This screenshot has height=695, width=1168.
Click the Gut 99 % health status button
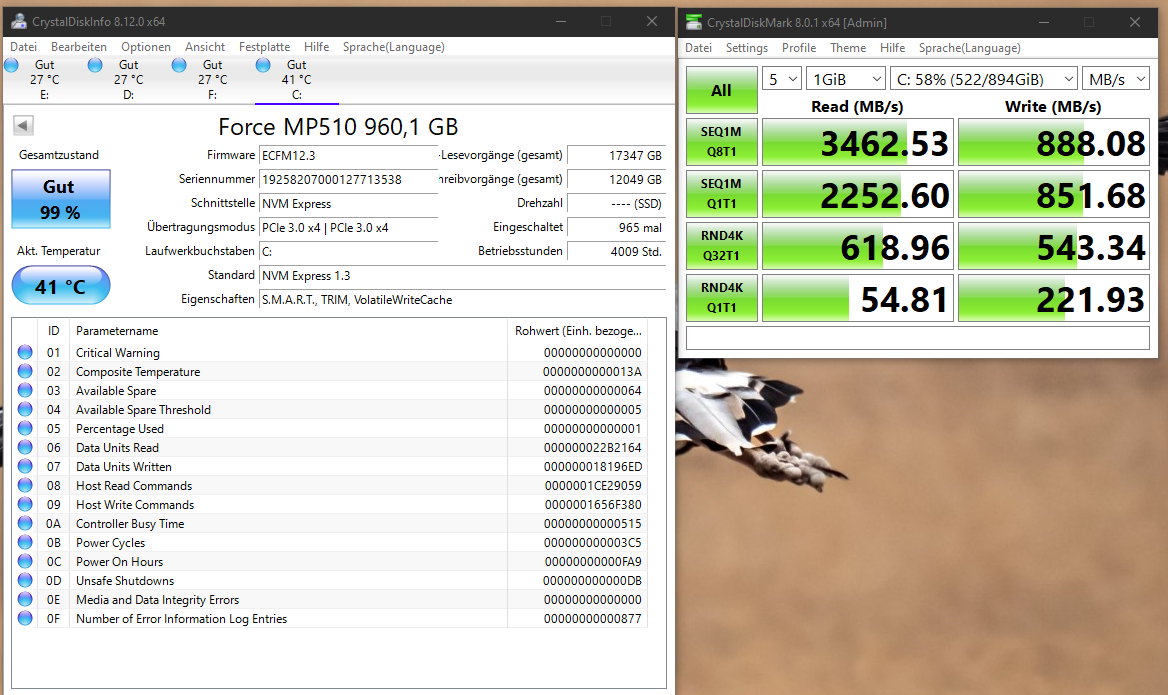[60, 199]
